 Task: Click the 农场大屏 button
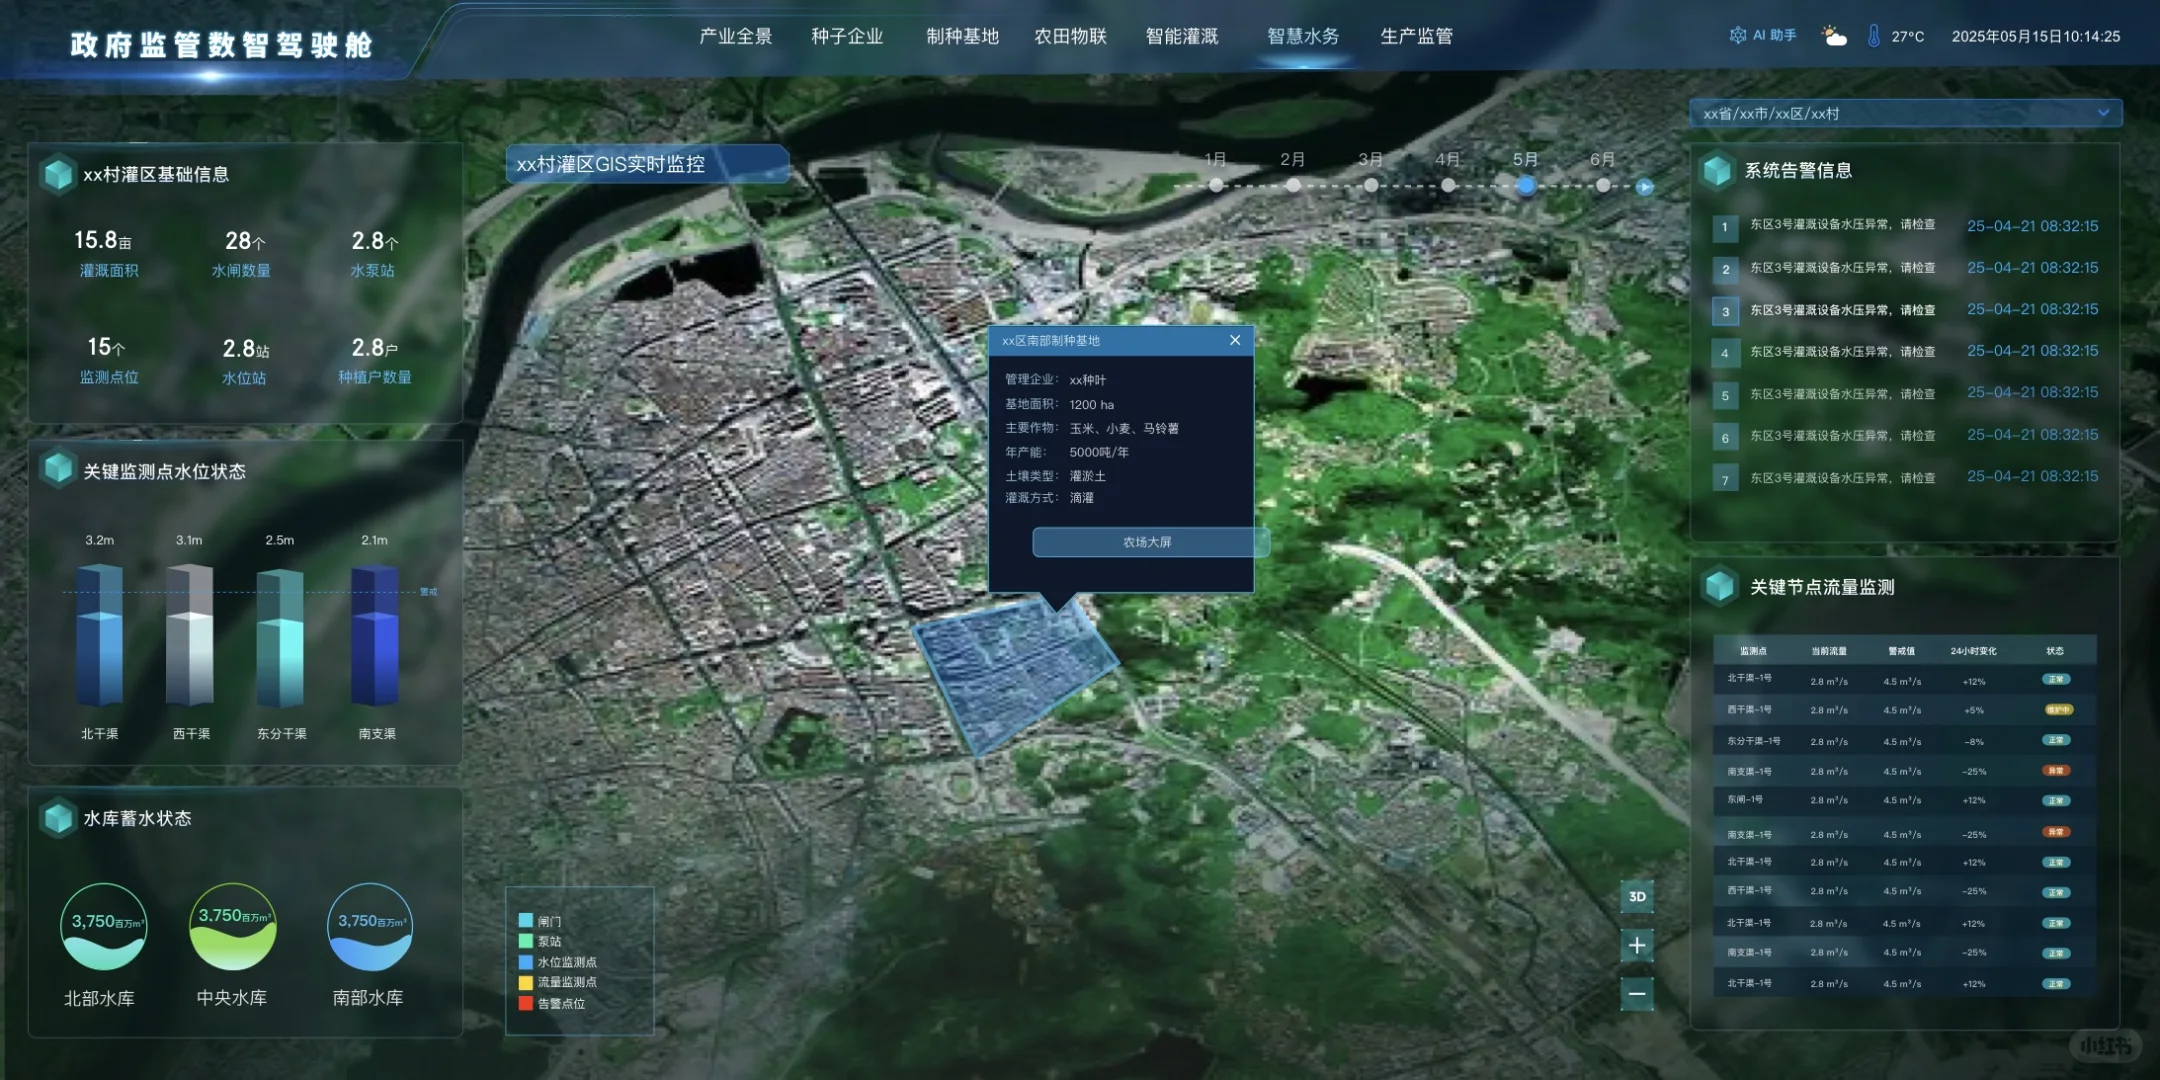point(1147,542)
